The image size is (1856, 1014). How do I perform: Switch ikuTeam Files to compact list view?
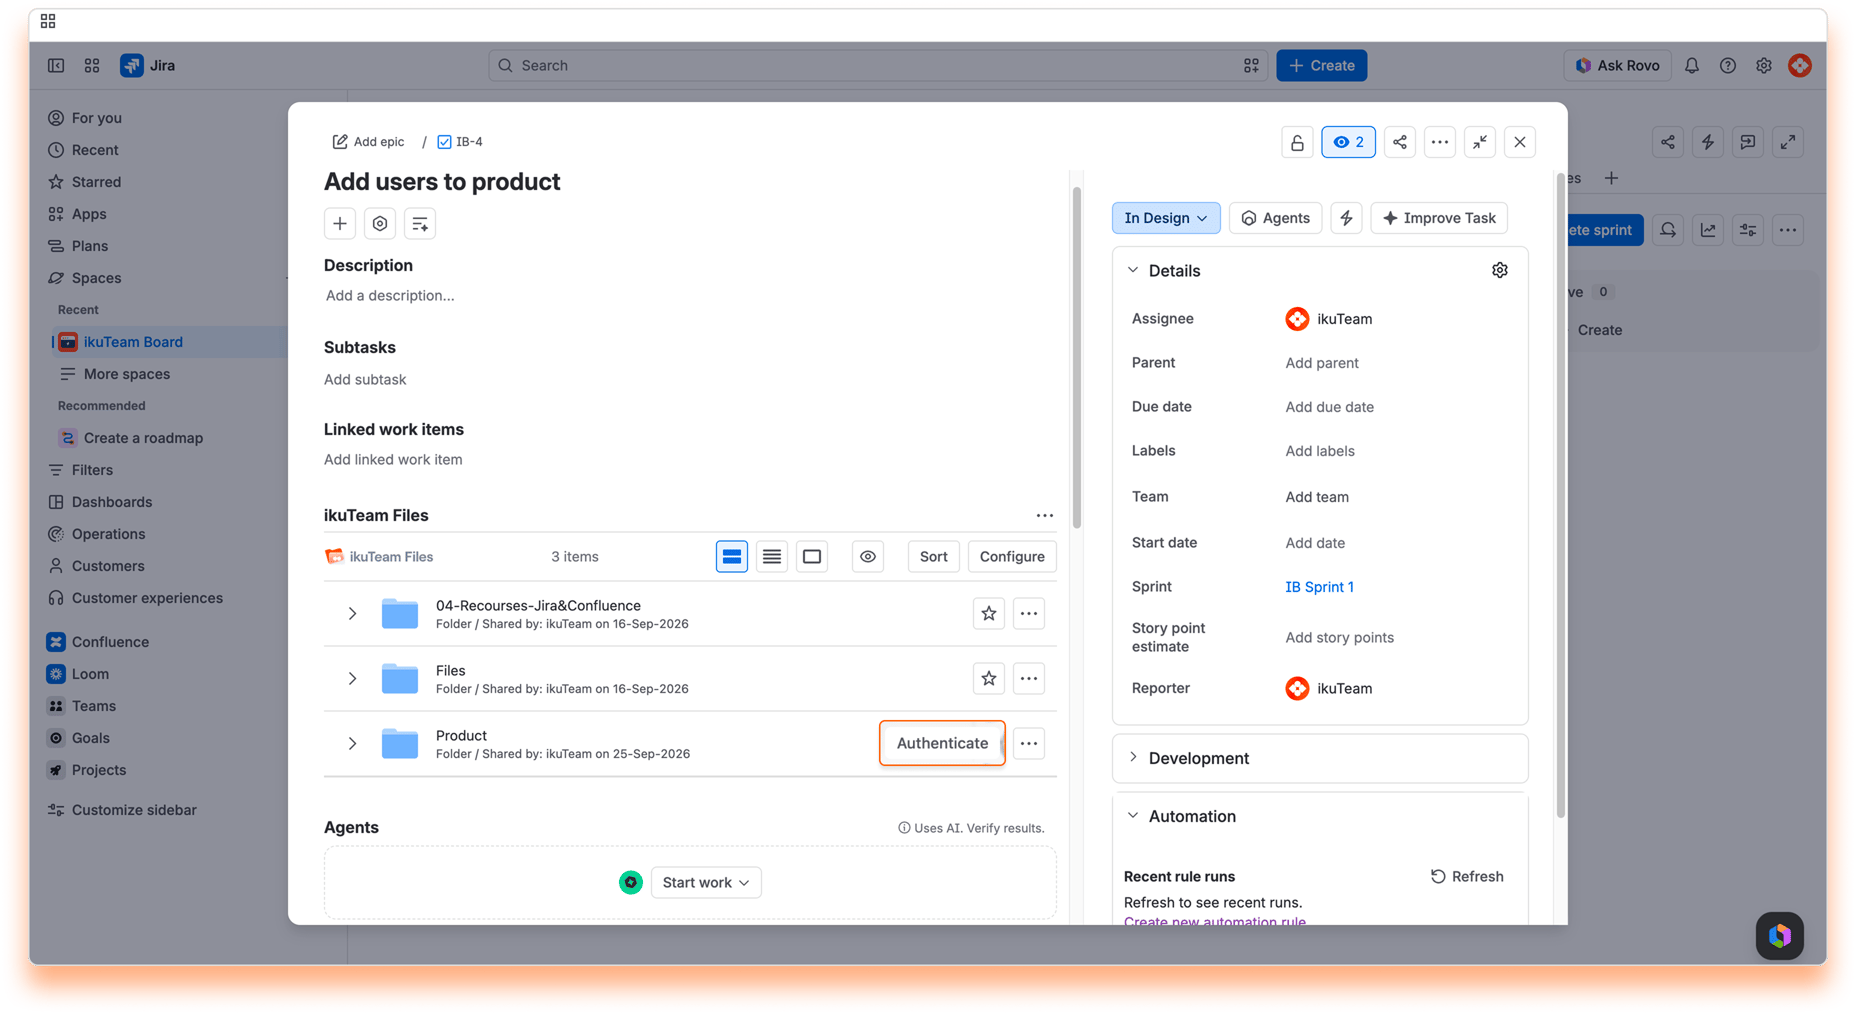[772, 557]
